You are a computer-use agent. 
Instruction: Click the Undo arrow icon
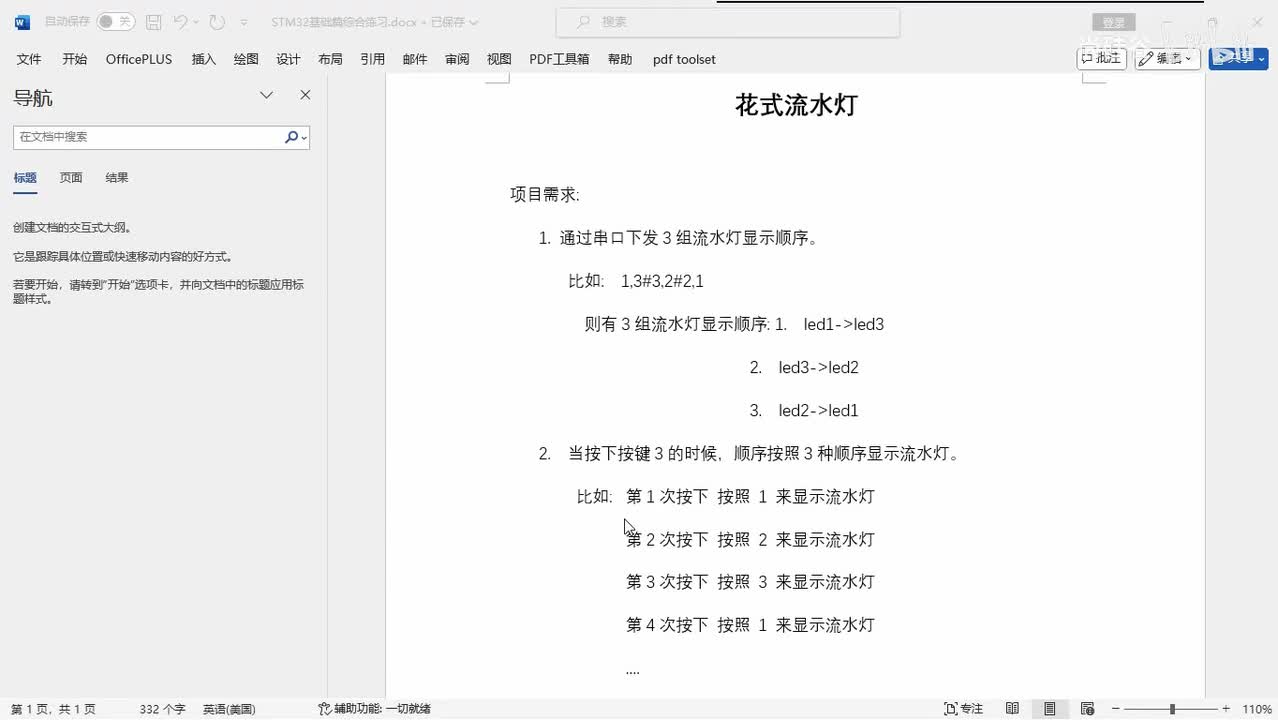pos(180,22)
